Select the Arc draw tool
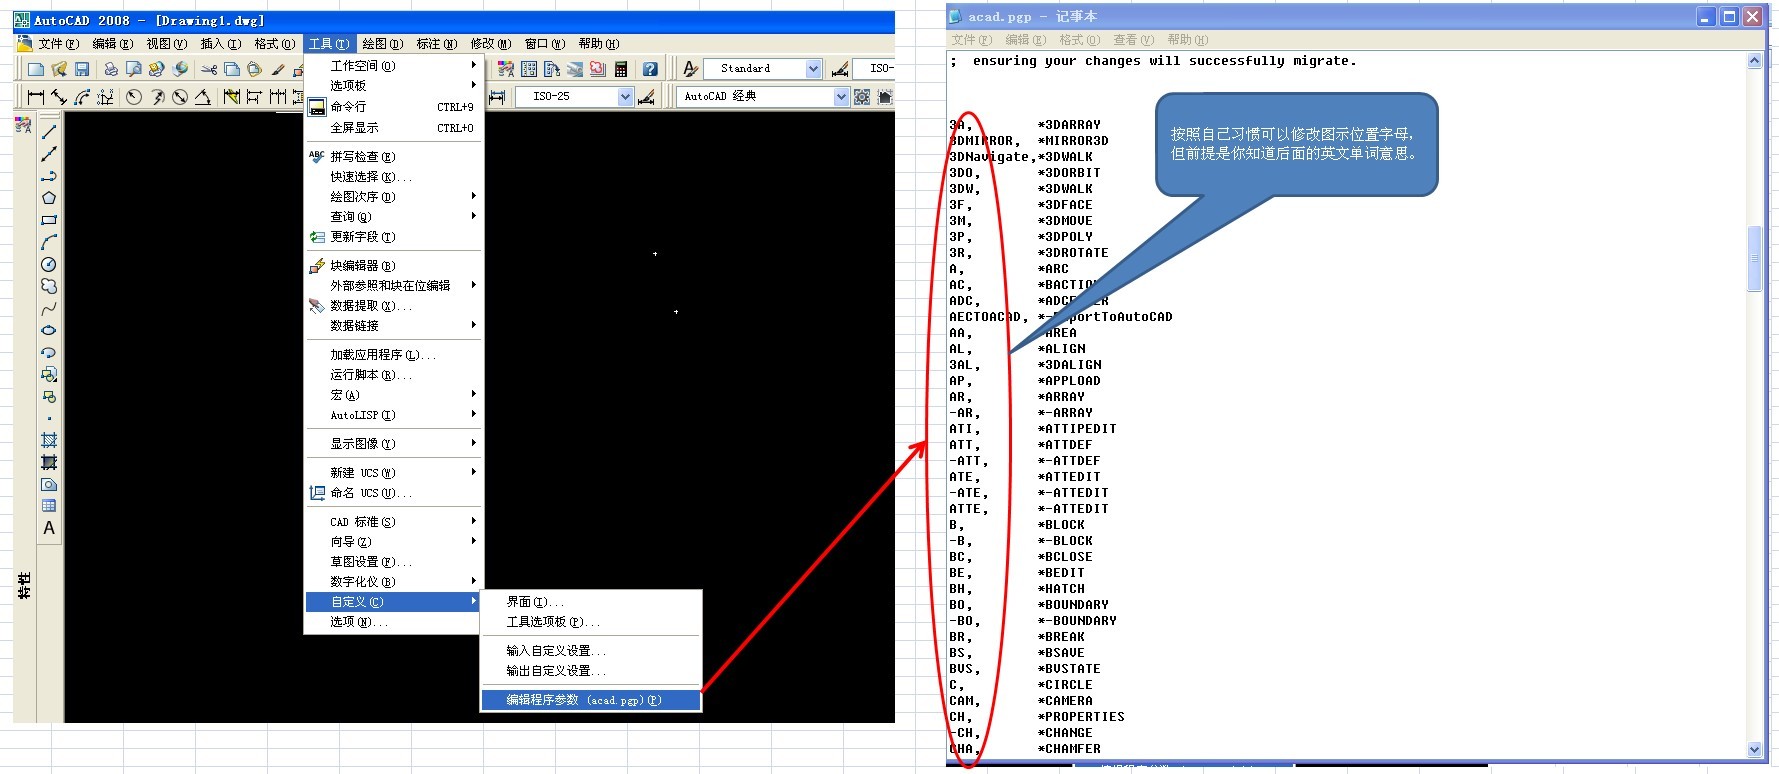The width and height of the screenshot is (1779, 774). pyautogui.click(x=49, y=242)
